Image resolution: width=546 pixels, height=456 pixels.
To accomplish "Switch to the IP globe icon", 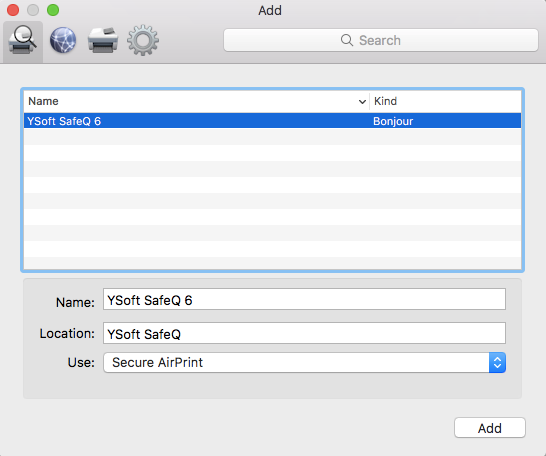I will point(63,40).
